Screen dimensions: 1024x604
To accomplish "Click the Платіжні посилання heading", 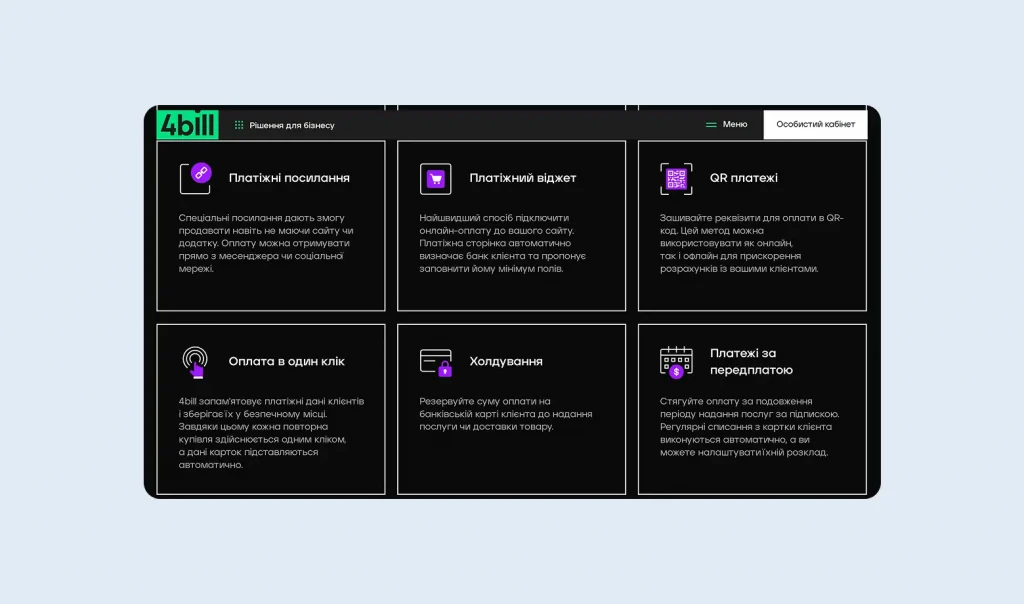I will click(x=289, y=177).
